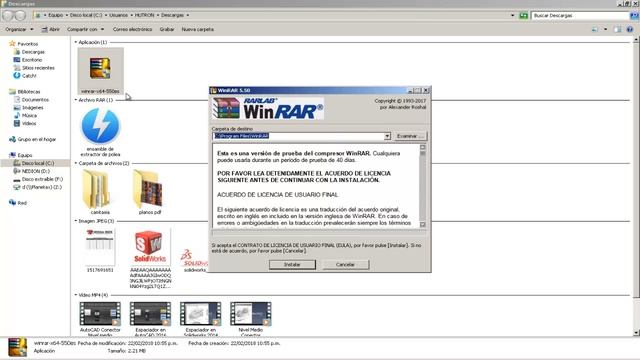Click the Disco local (C:) breadcrumb

pyautogui.click(x=86, y=15)
